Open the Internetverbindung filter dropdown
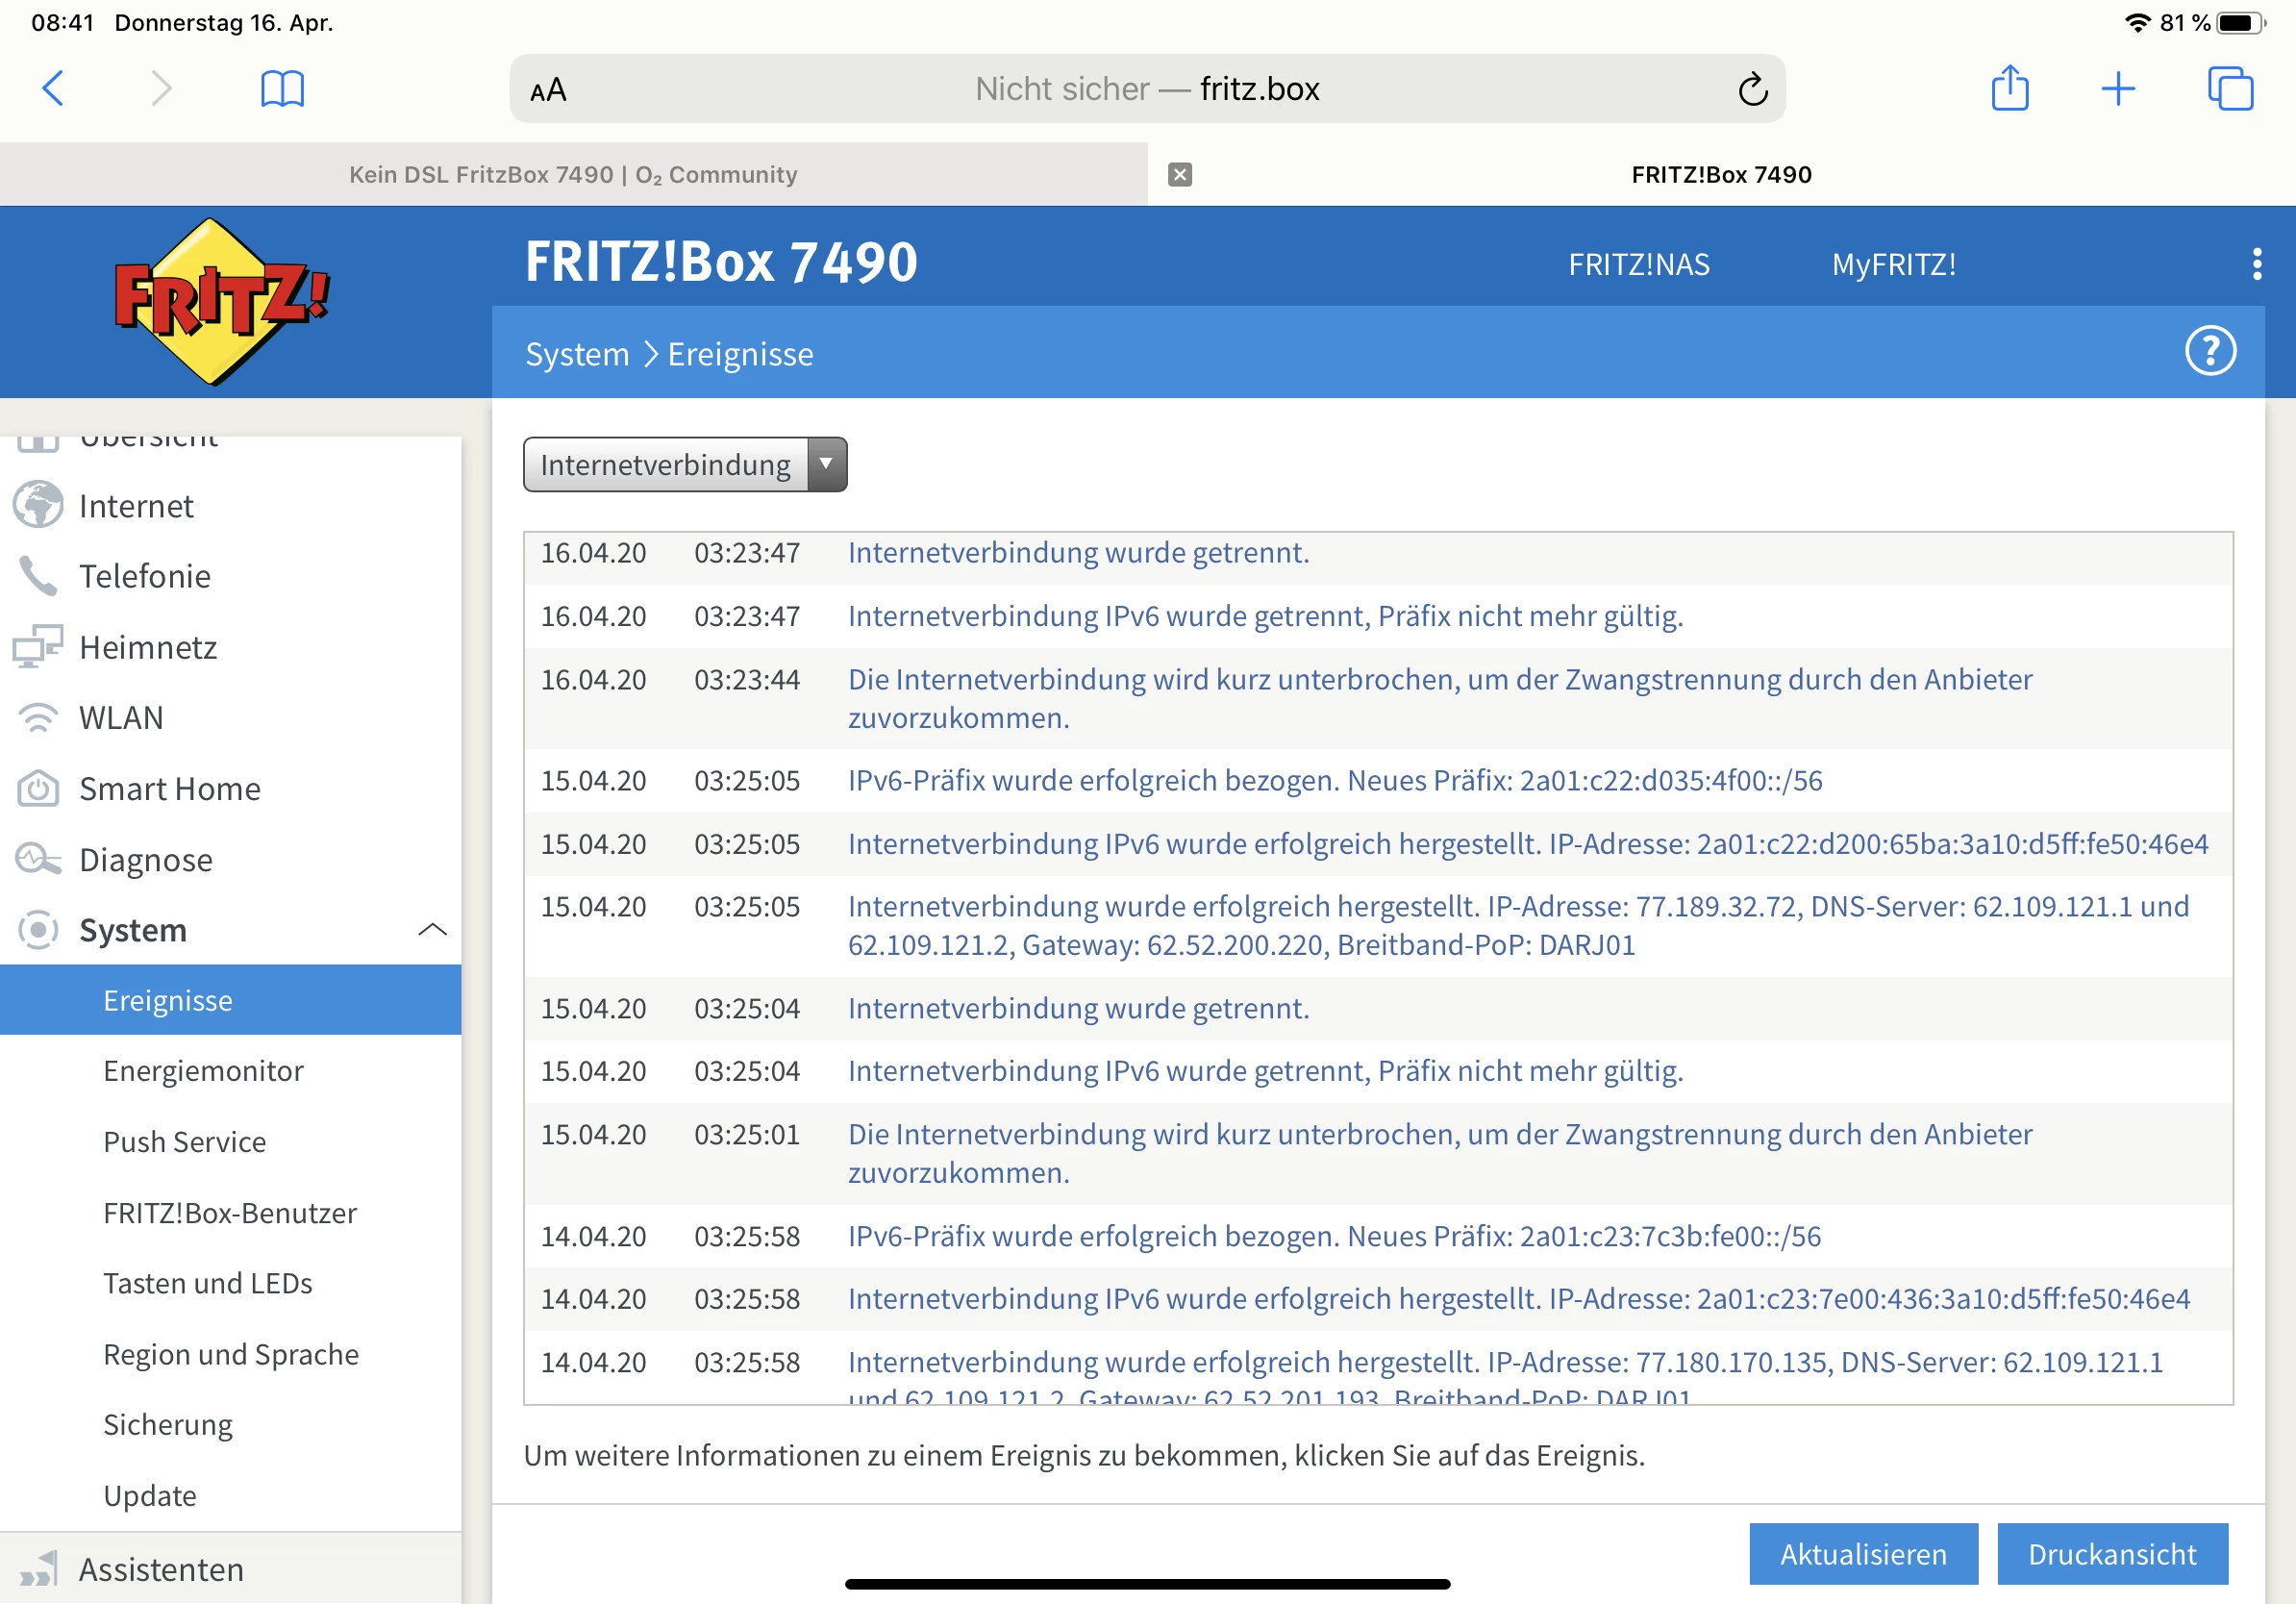 [x=685, y=465]
